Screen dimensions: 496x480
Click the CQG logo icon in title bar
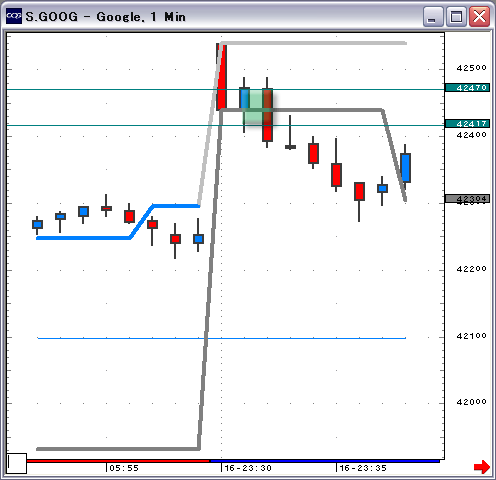pos(14,16)
